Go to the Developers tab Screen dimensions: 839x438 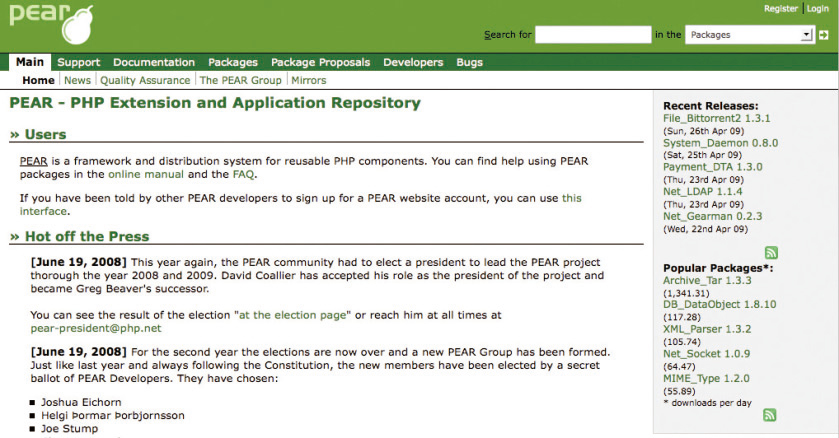click(413, 62)
